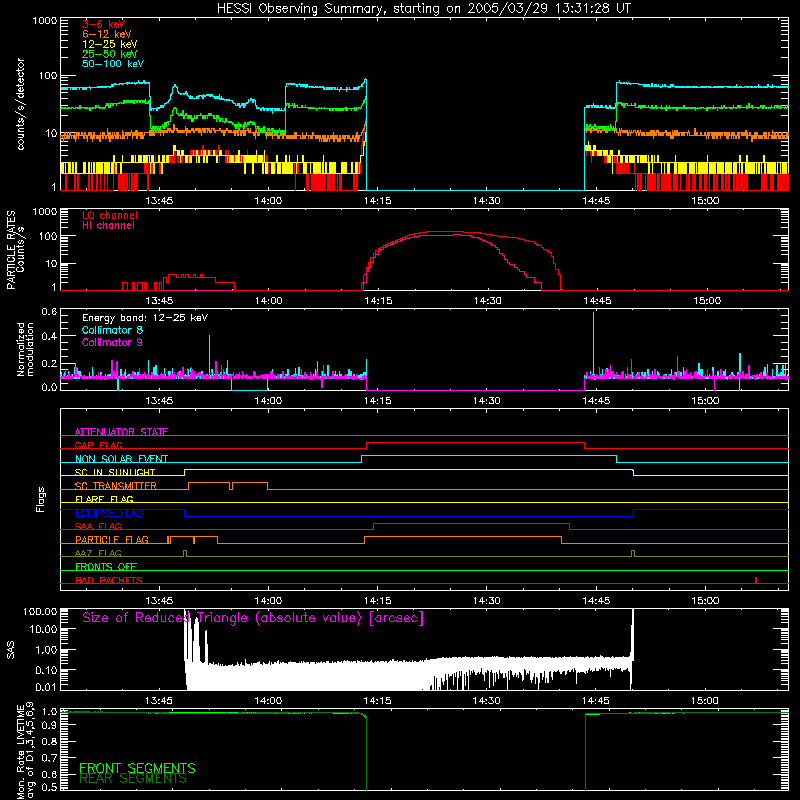Click the 'PARTICLE RATES Counts/s' axis label
This screenshot has height=800, width=800.
[15, 249]
